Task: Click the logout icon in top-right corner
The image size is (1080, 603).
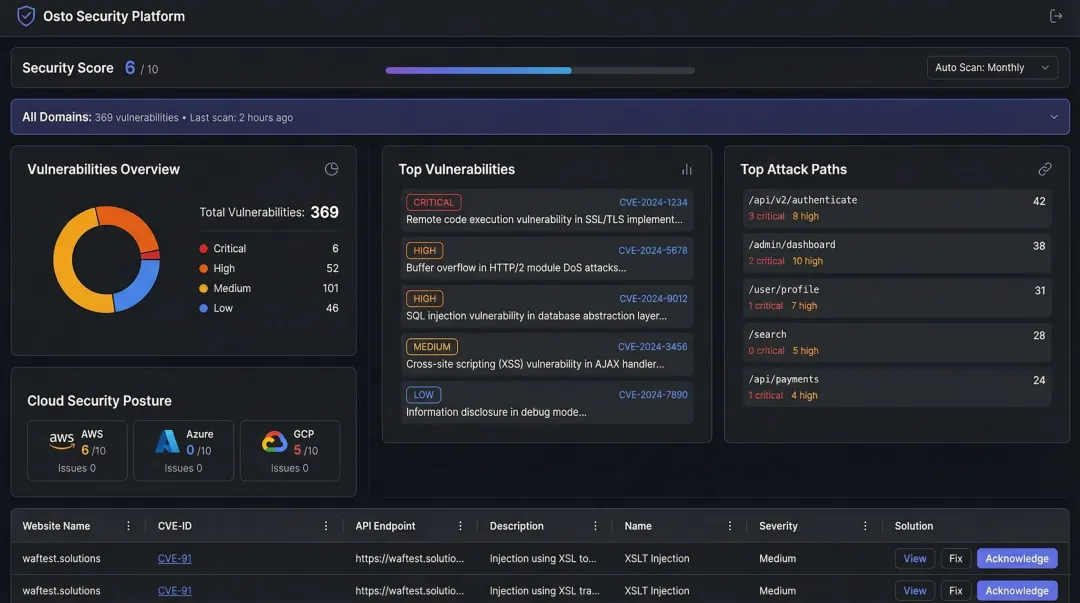Action: pos(1056,15)
